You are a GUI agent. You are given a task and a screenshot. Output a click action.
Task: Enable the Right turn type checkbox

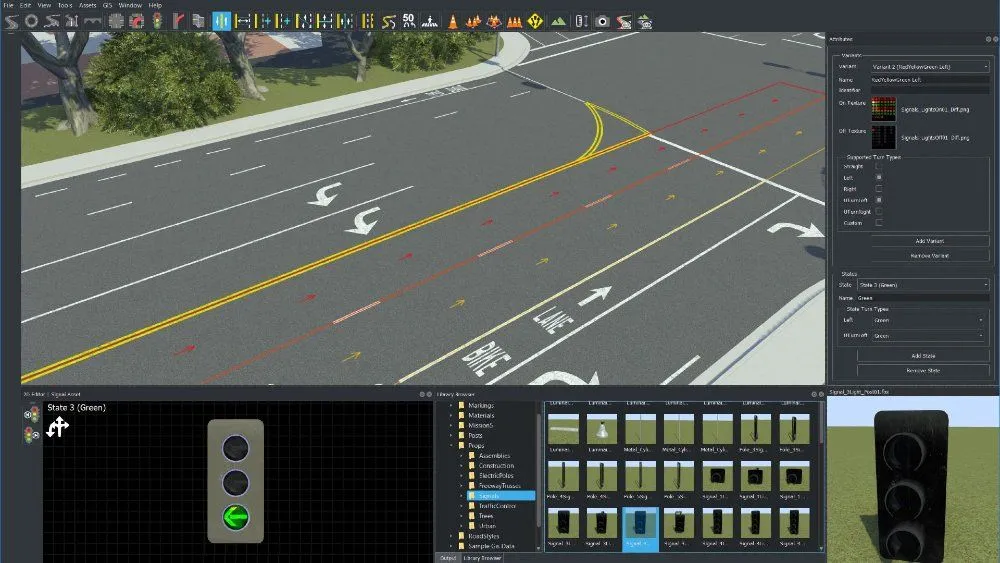point(879,189)
